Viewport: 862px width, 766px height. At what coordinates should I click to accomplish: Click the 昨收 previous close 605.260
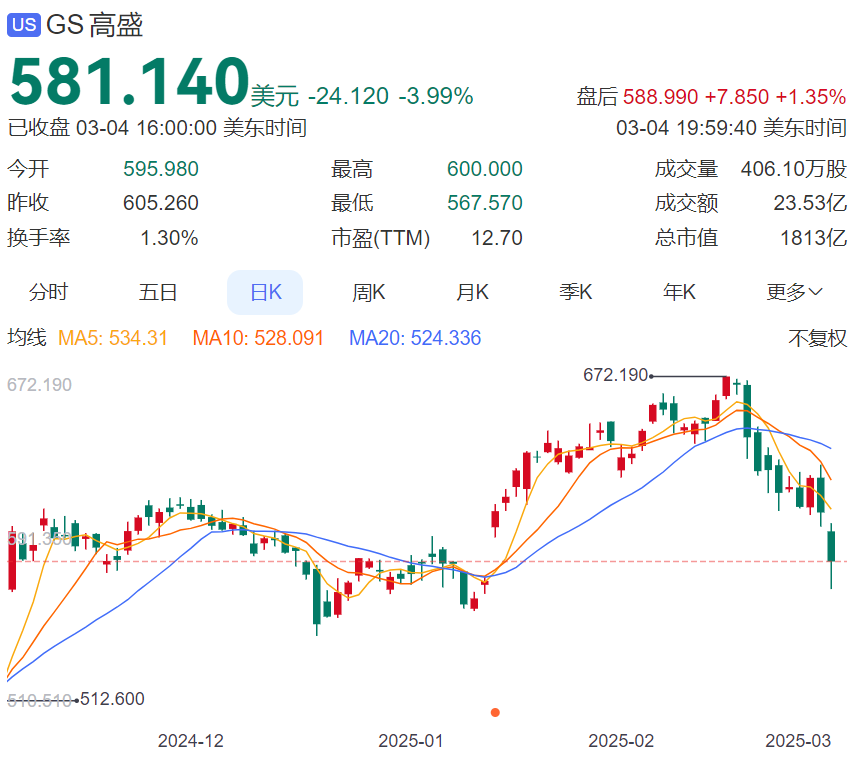coord(161,203)
